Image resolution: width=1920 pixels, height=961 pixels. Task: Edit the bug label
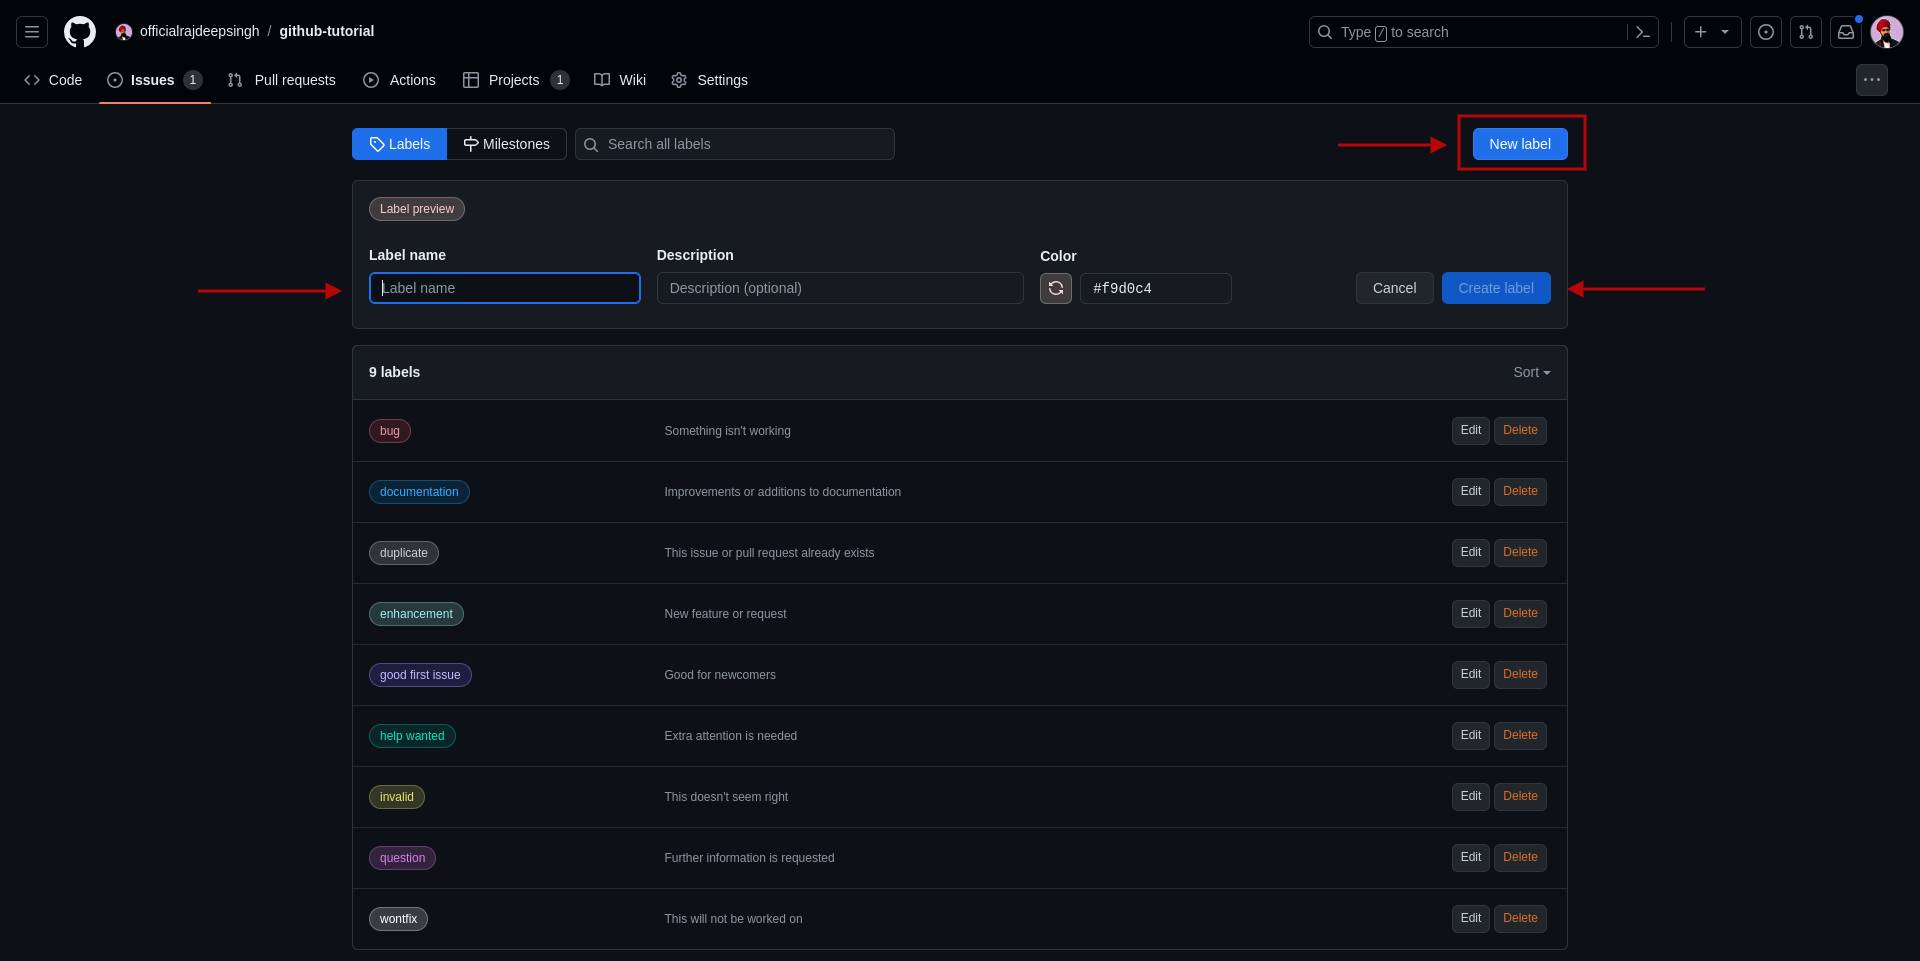point(1471,431)
